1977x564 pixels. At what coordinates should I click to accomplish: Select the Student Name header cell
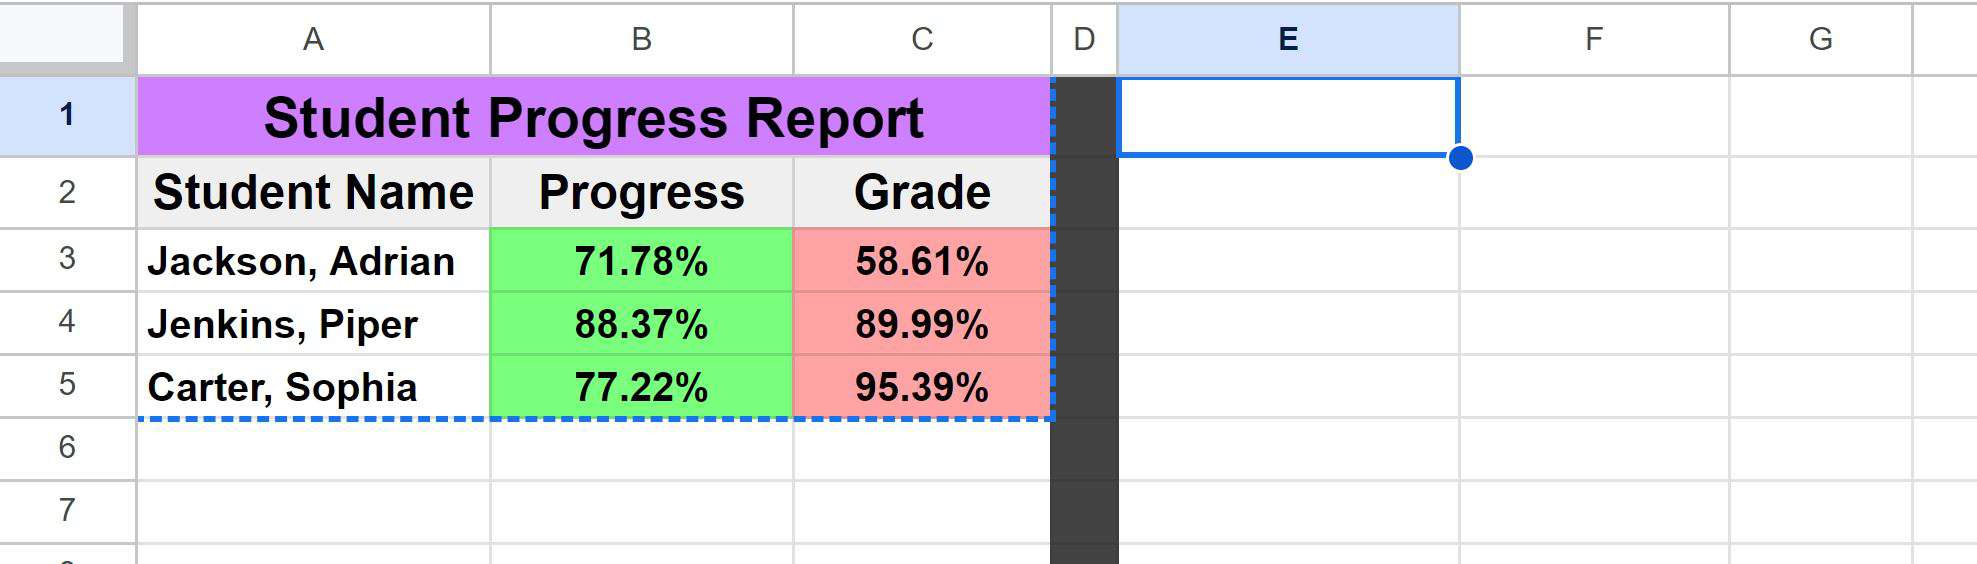tap(313, 192)
